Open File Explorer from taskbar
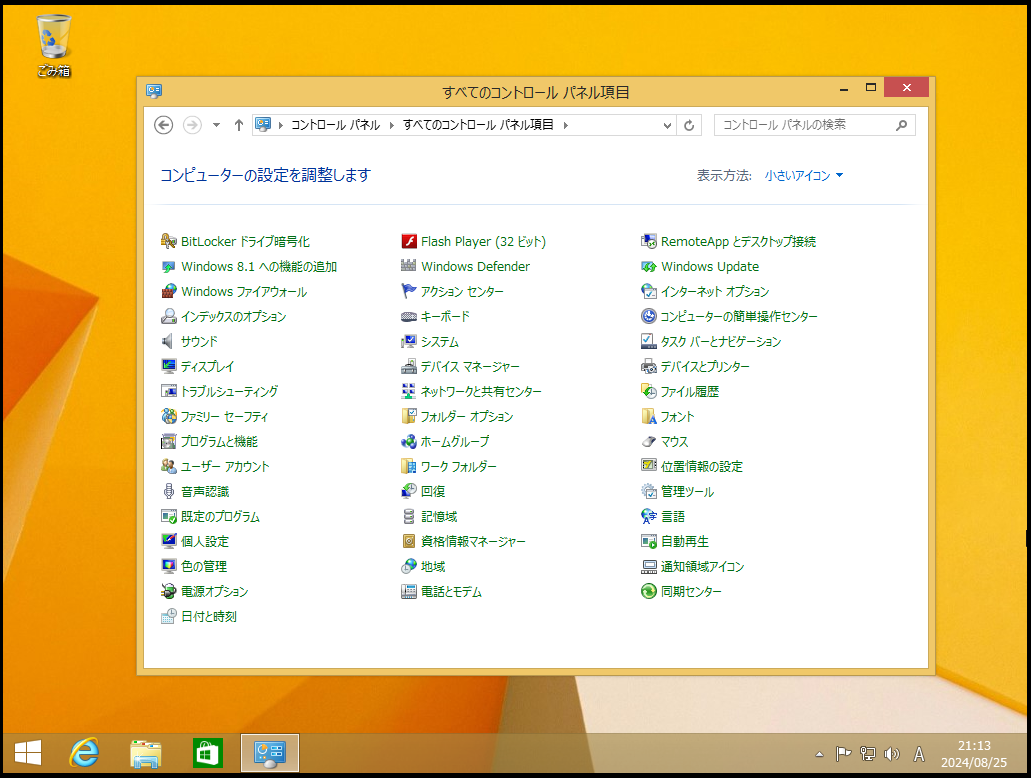The image size is (1031, 778). pos(145,754)
